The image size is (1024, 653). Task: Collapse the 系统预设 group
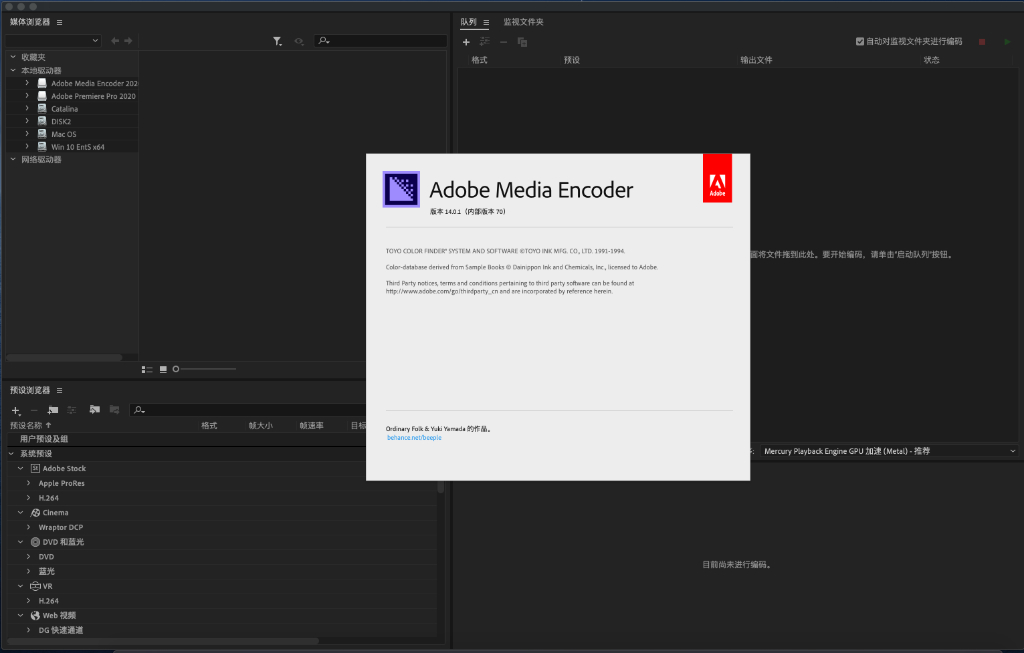(11, 453)
